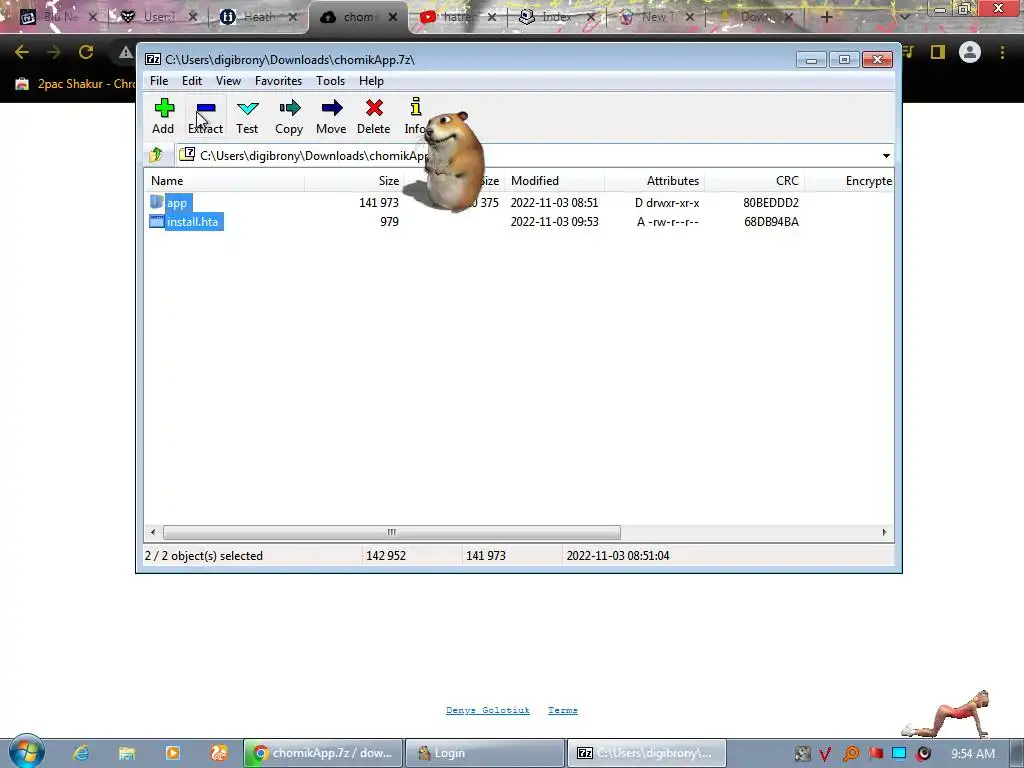Switch to the Login taskbar button
The height and width of the screenshot is (768, 1024).
(x=485, y=753)
